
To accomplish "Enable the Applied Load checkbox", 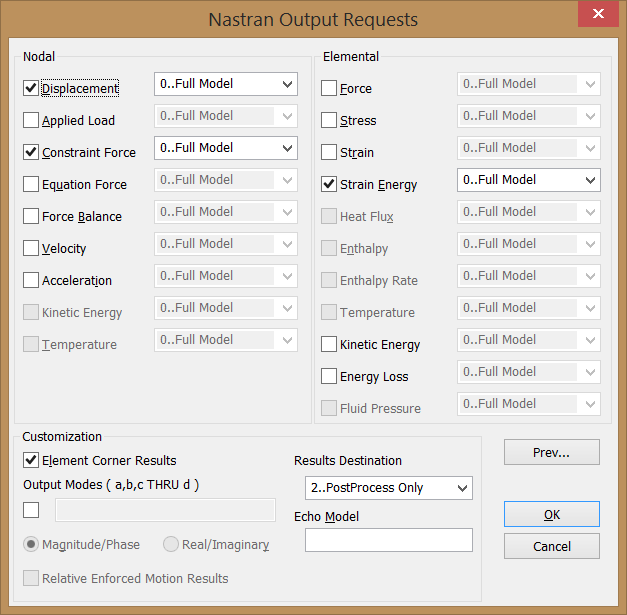I will pyautogui.click(x=31, y=120).
